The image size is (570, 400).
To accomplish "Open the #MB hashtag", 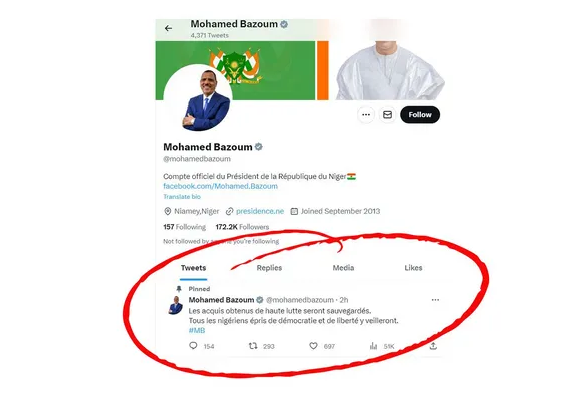I will click(x=197, y=331).
